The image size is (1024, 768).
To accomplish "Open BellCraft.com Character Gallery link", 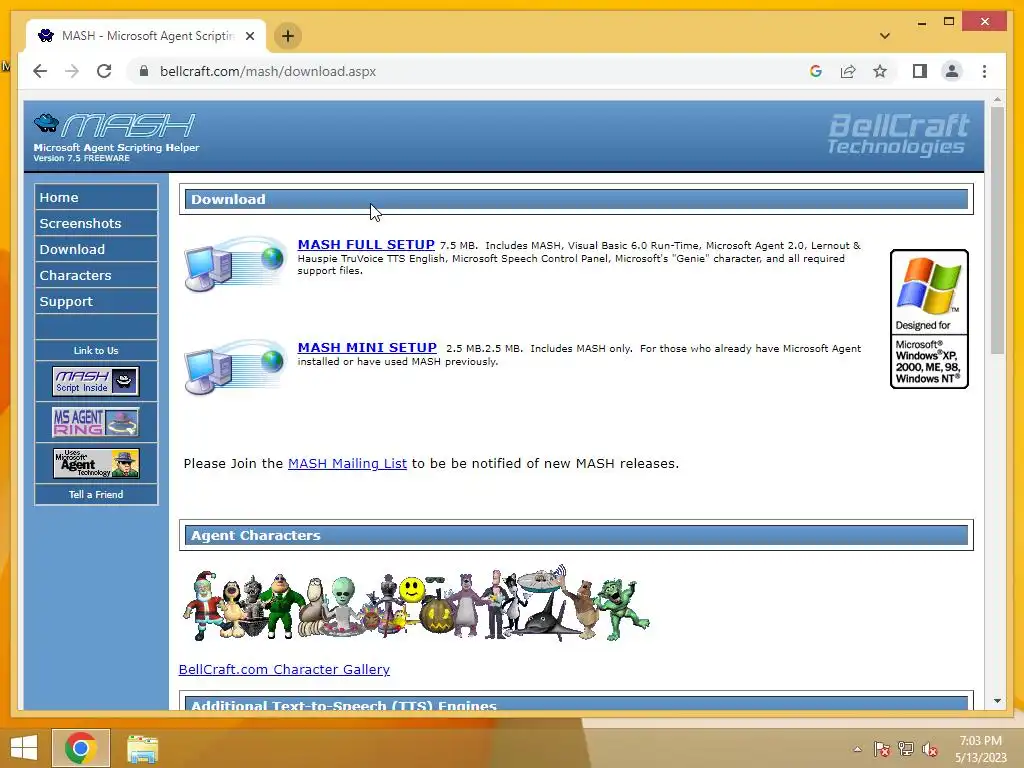I will (x=284, y=669).
